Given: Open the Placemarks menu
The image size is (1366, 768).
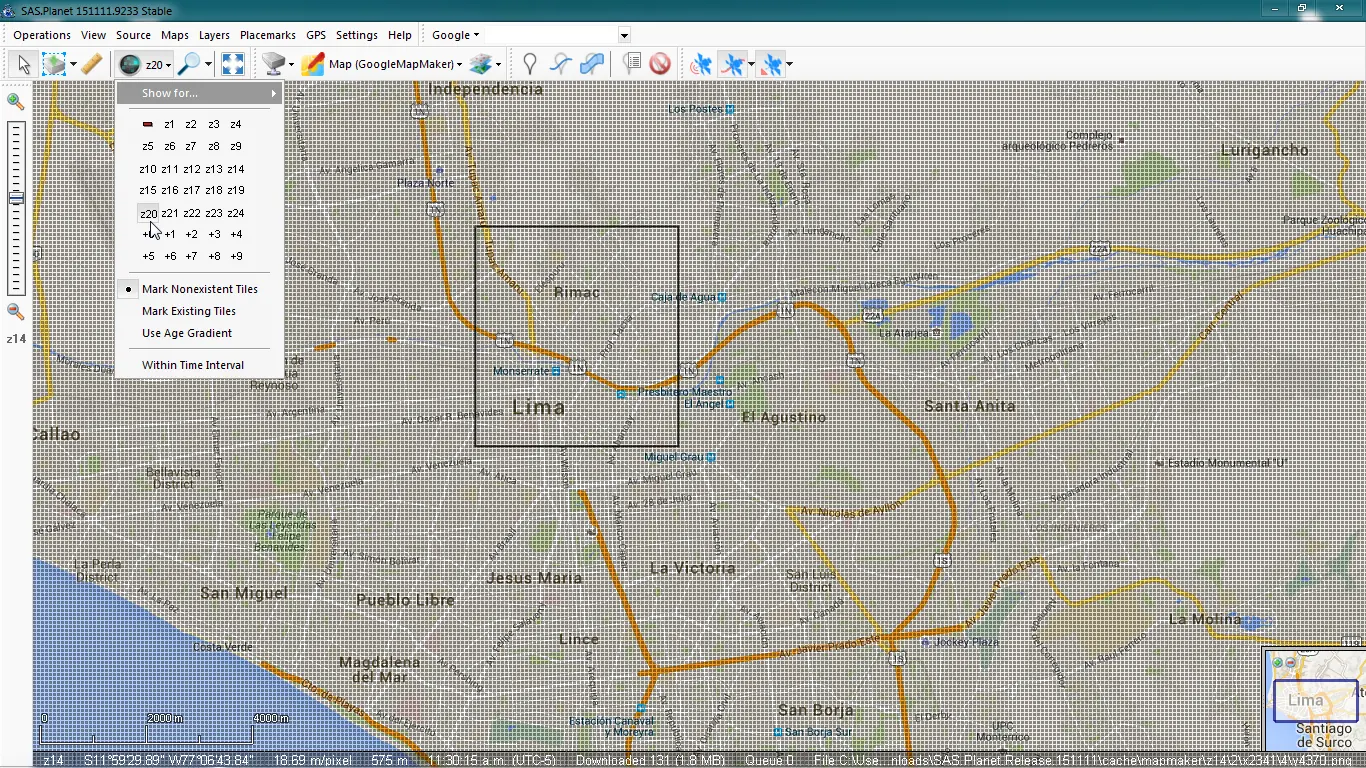Looking at the screenshot, I should pos(268,35).
